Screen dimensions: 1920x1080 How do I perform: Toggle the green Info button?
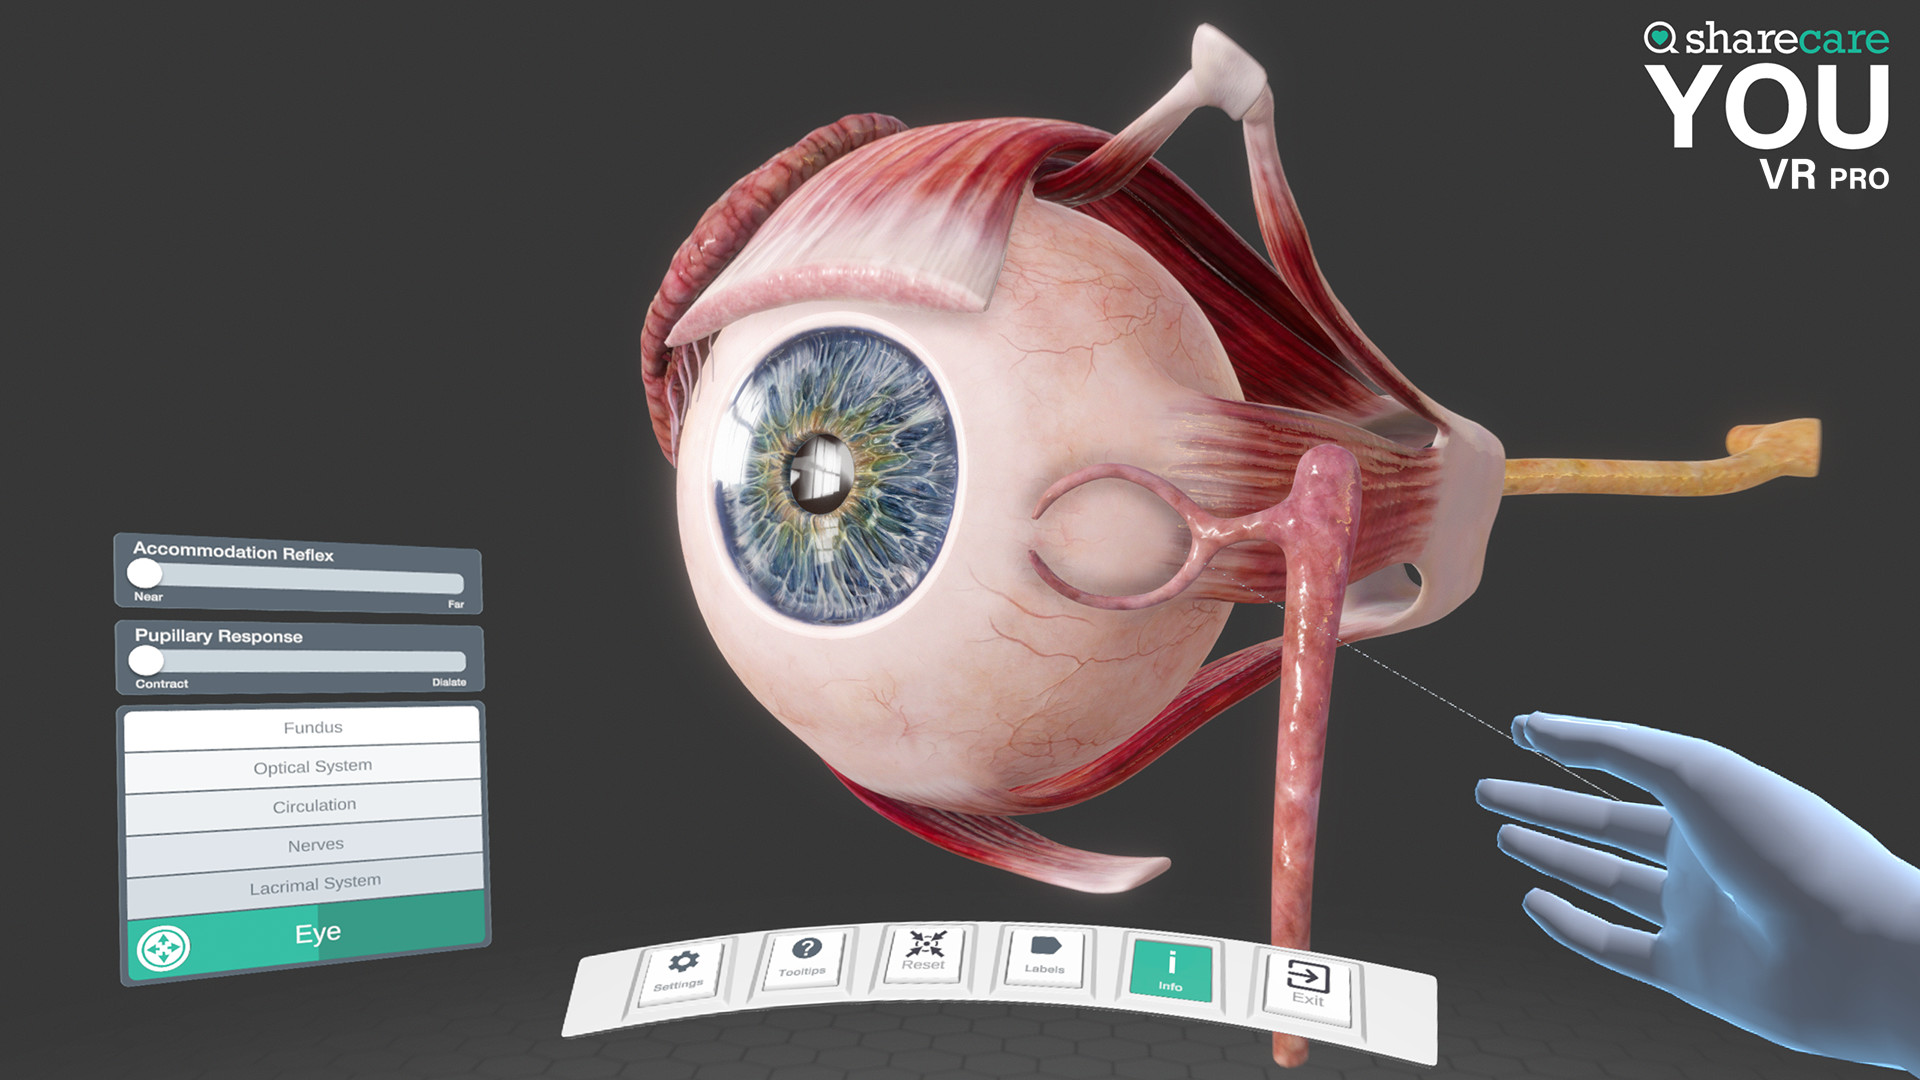(x=1171, y=970)
